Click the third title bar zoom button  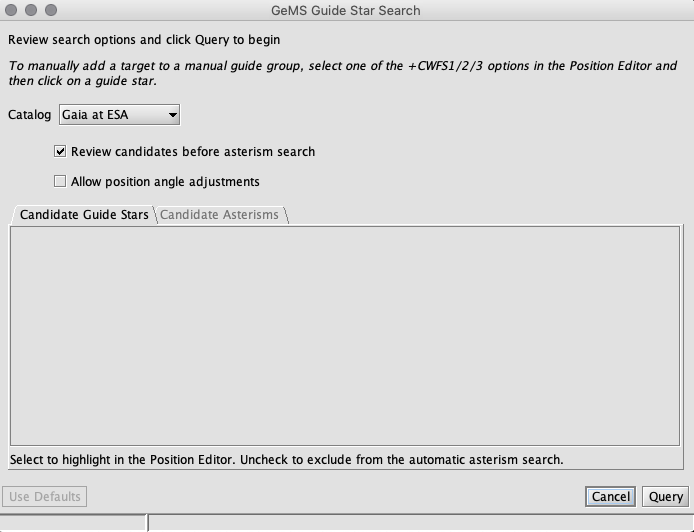tap(51, 10)
